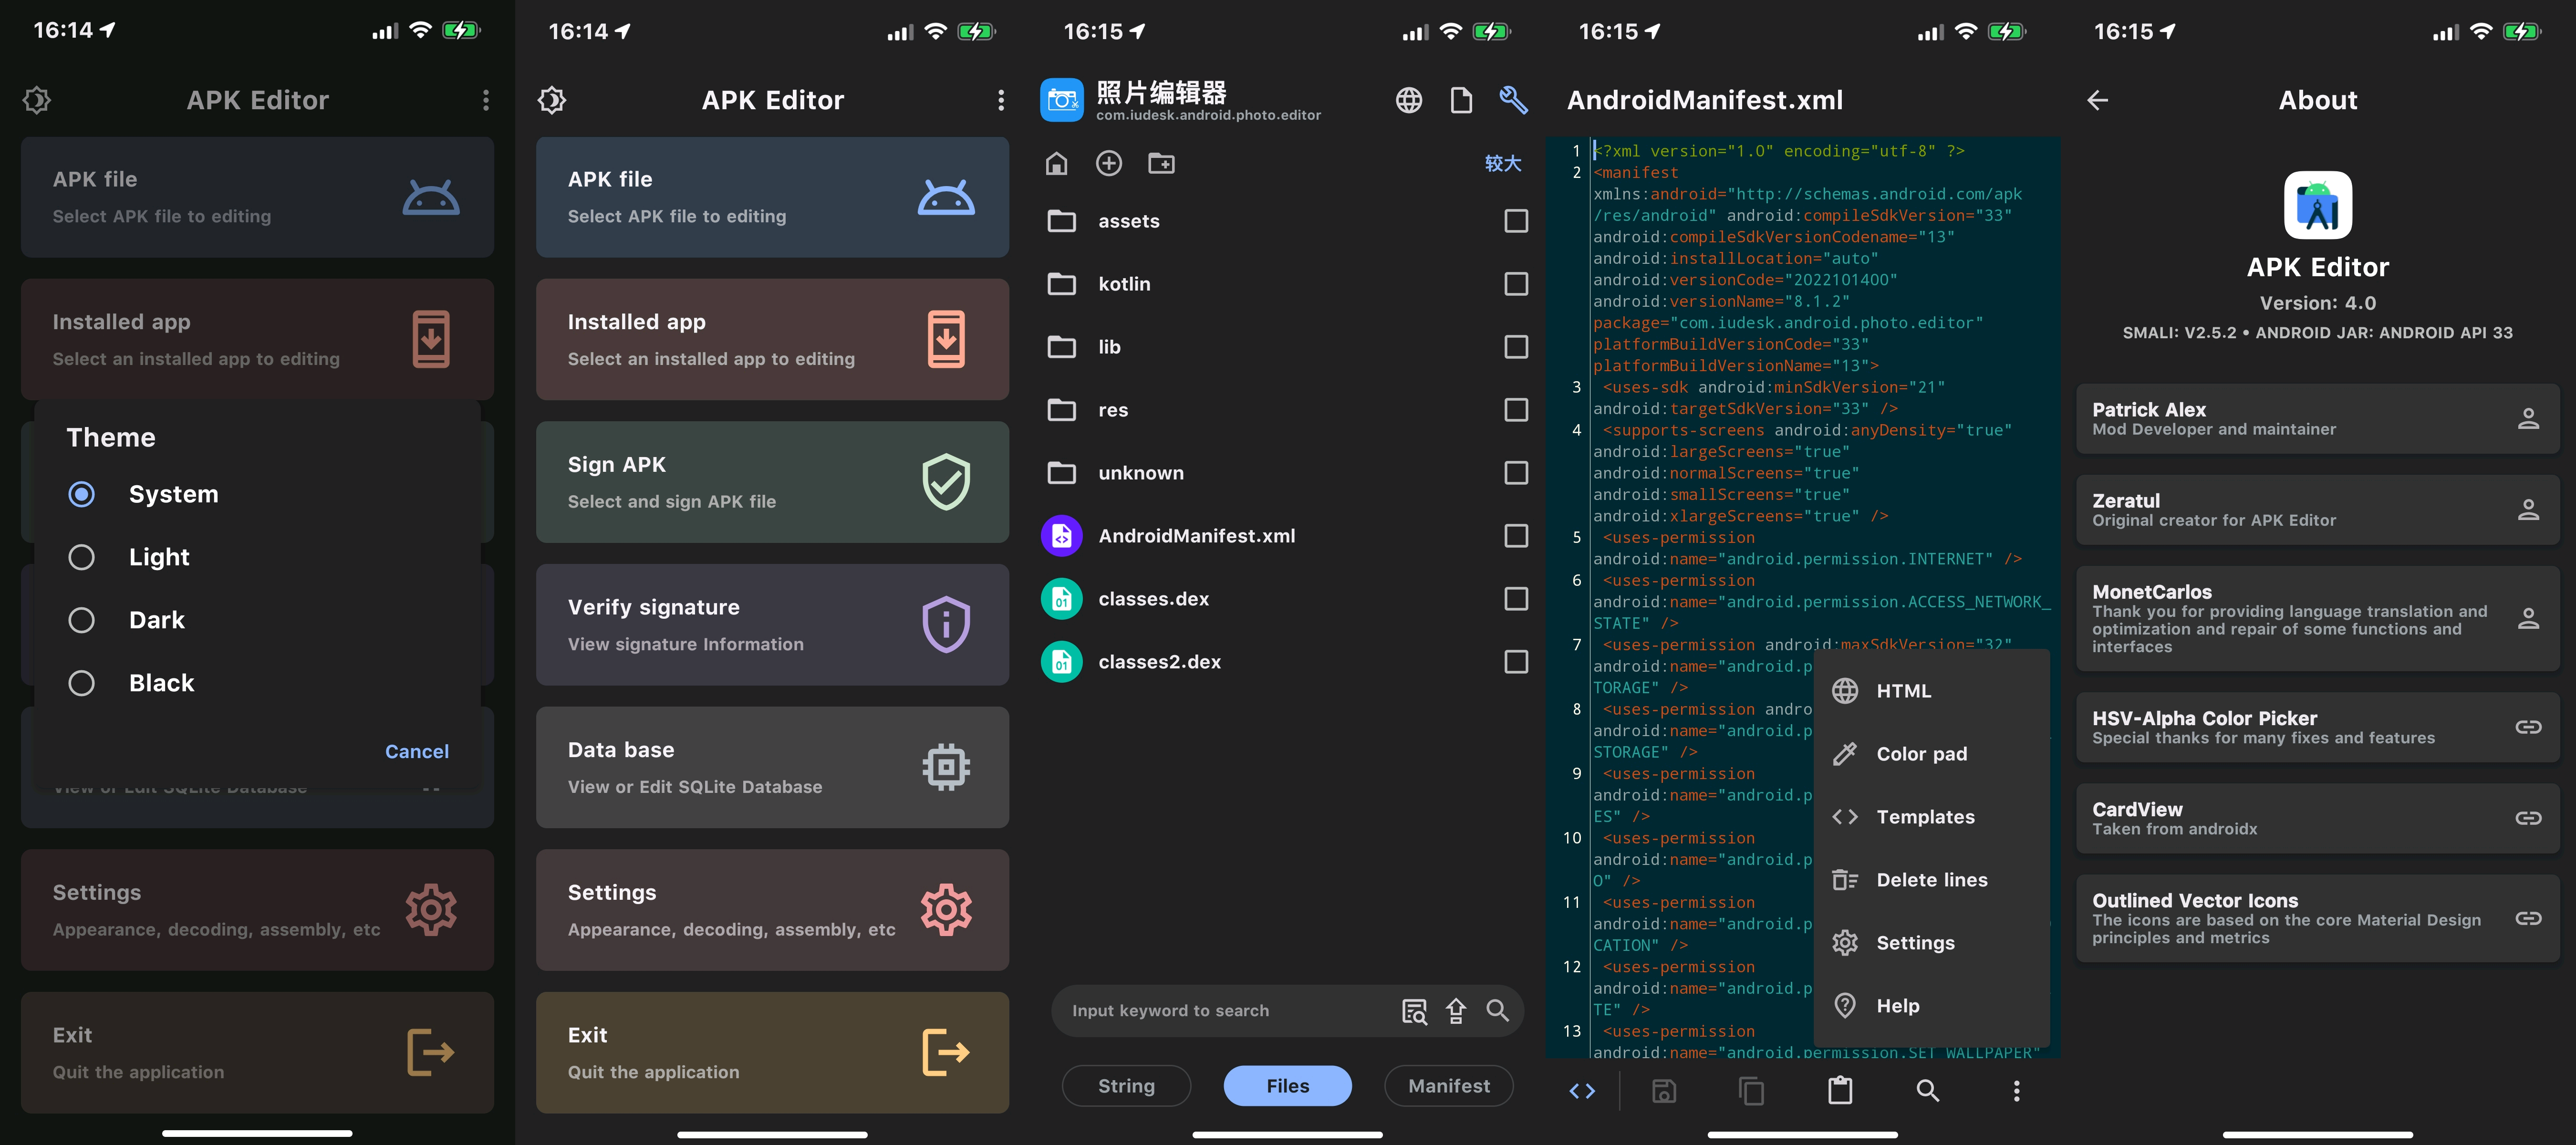Tick the kotlin folder checkbox
This screenshot has height=1145, width=2576.
(1516, 284)
